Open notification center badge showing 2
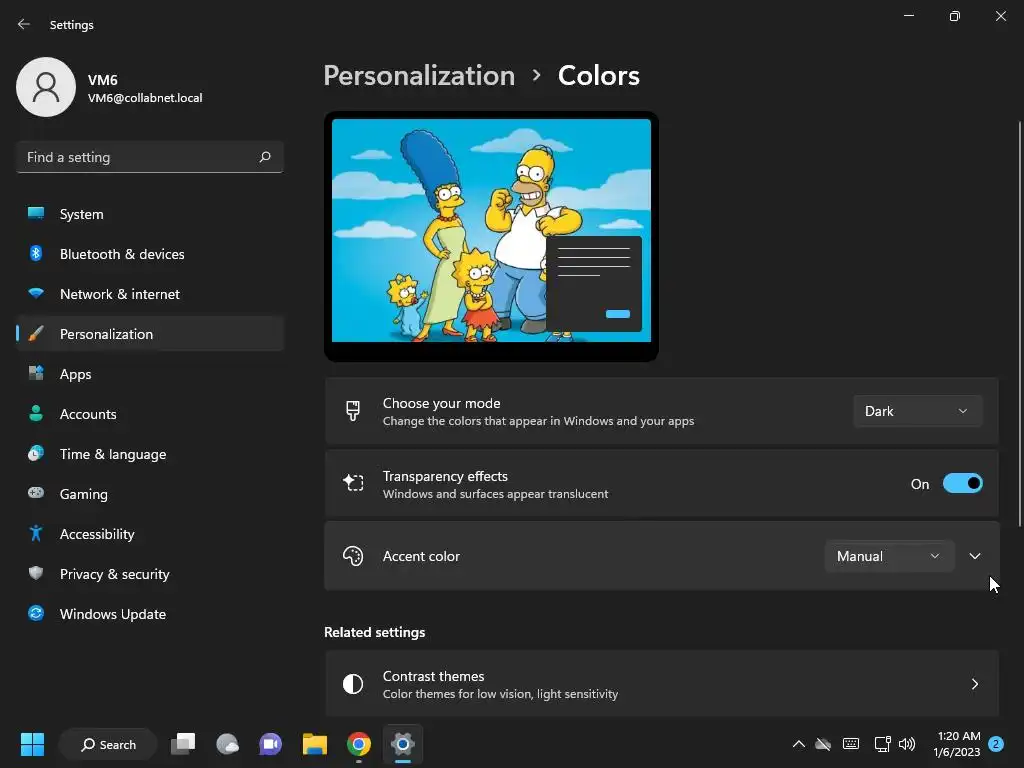This screenshot has width=1024, height=768. point(995,744)
